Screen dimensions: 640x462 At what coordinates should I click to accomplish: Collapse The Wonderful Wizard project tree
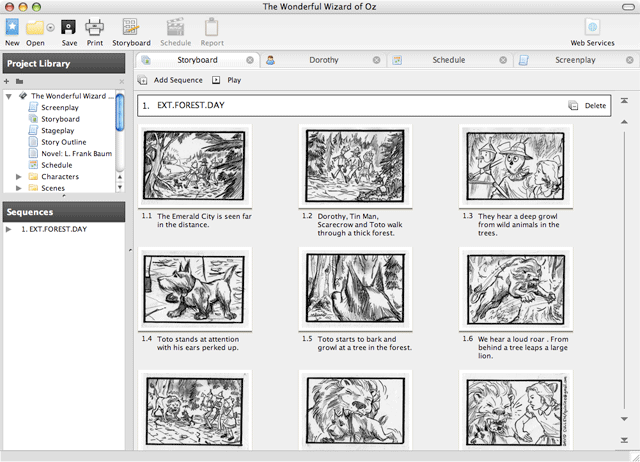(x=9, y=96)
